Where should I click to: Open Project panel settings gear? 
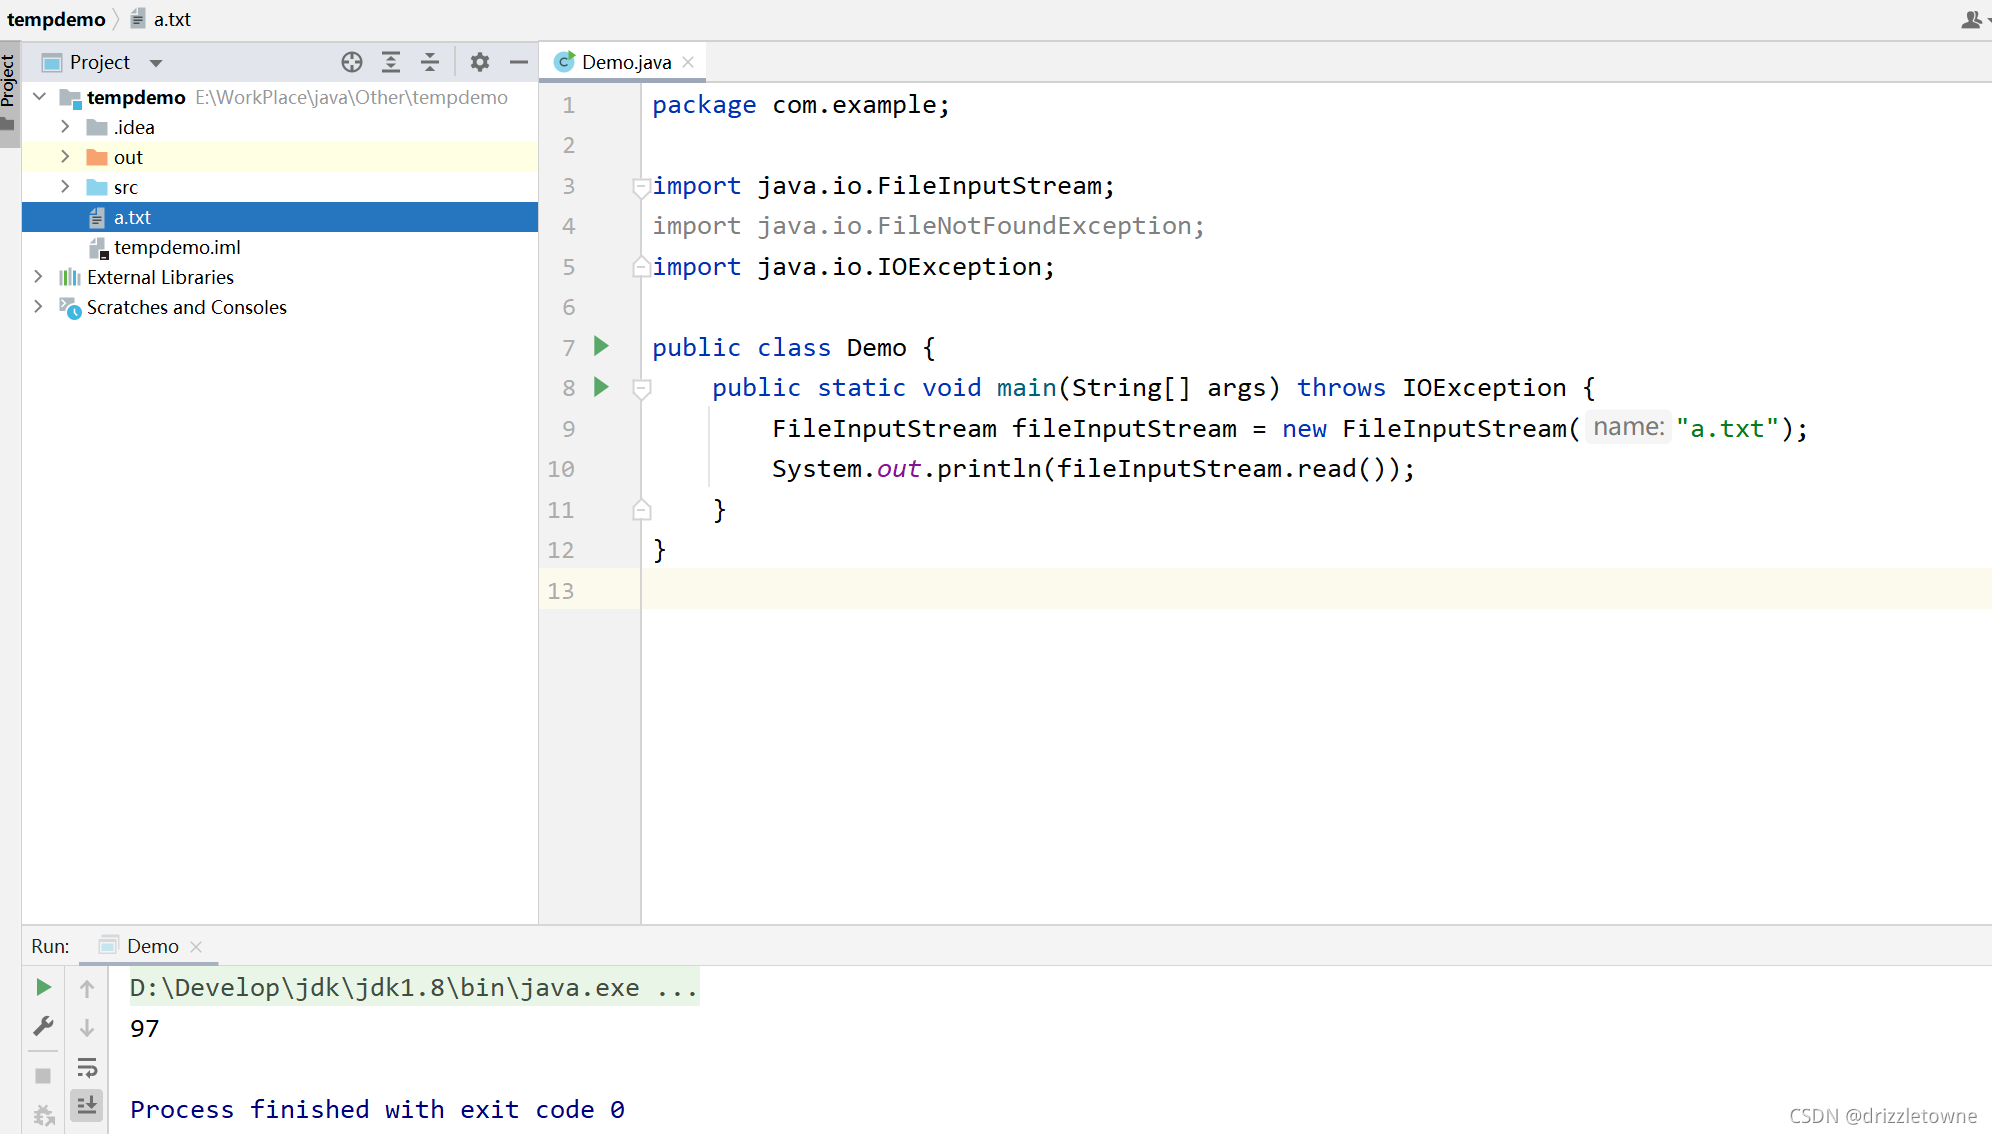[x=480, y=62]
